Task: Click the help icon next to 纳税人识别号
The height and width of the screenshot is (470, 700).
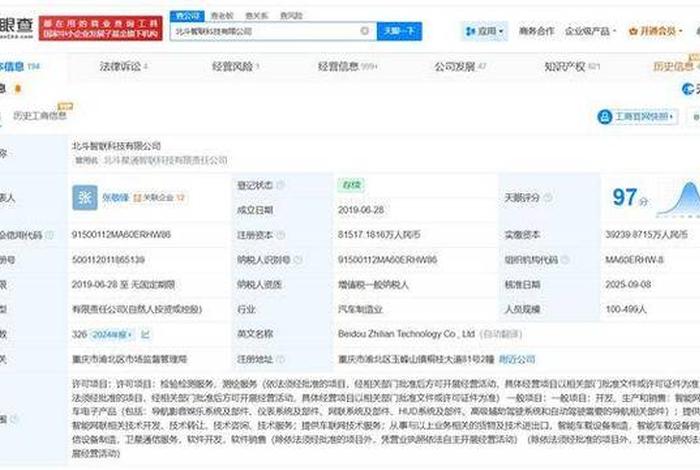Action: (298, 260)
